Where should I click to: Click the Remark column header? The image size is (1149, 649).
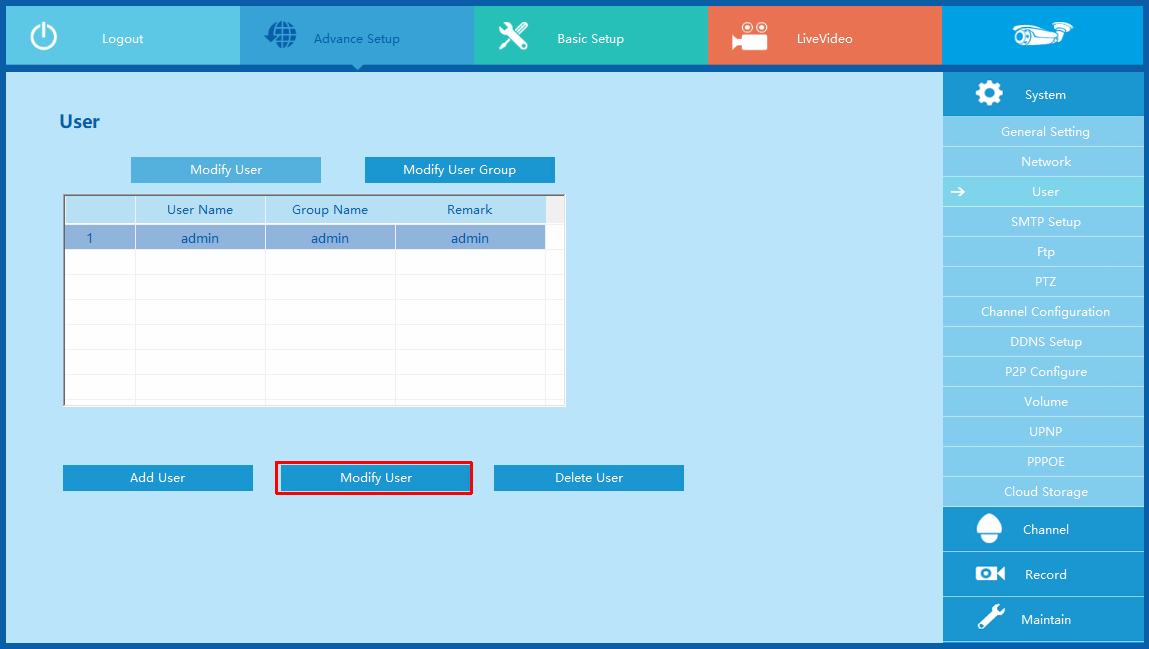[x=470, y=209]
